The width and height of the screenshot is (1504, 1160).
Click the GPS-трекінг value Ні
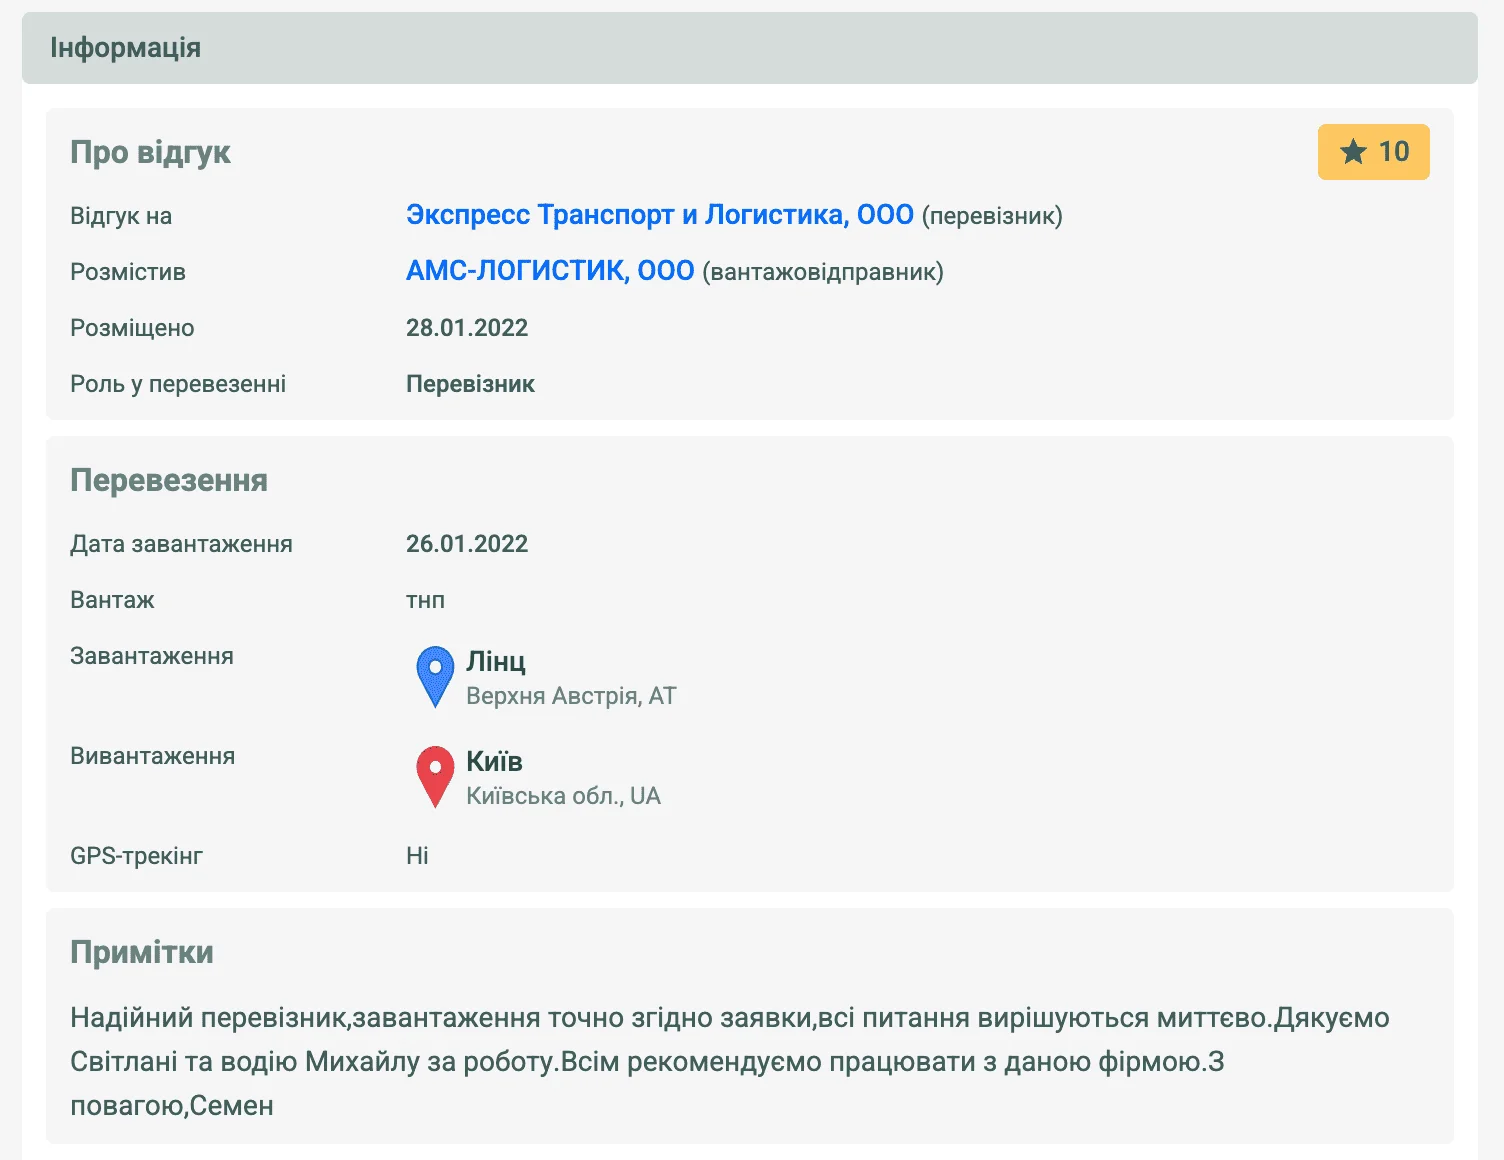(x=417, y=856)
